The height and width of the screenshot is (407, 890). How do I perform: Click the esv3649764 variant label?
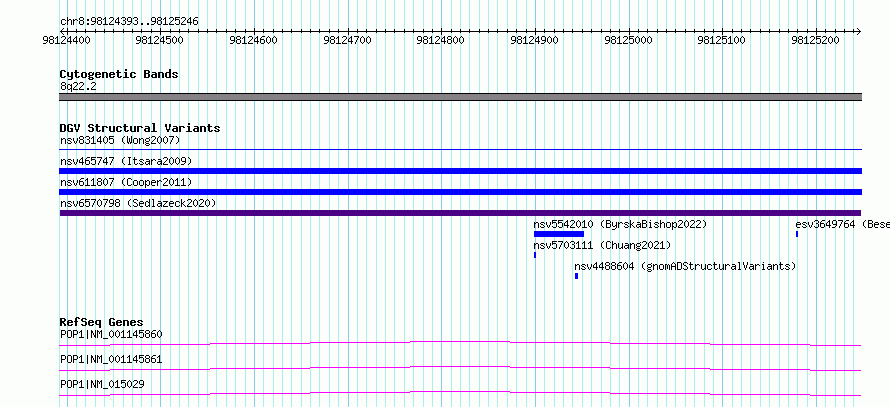842,224
